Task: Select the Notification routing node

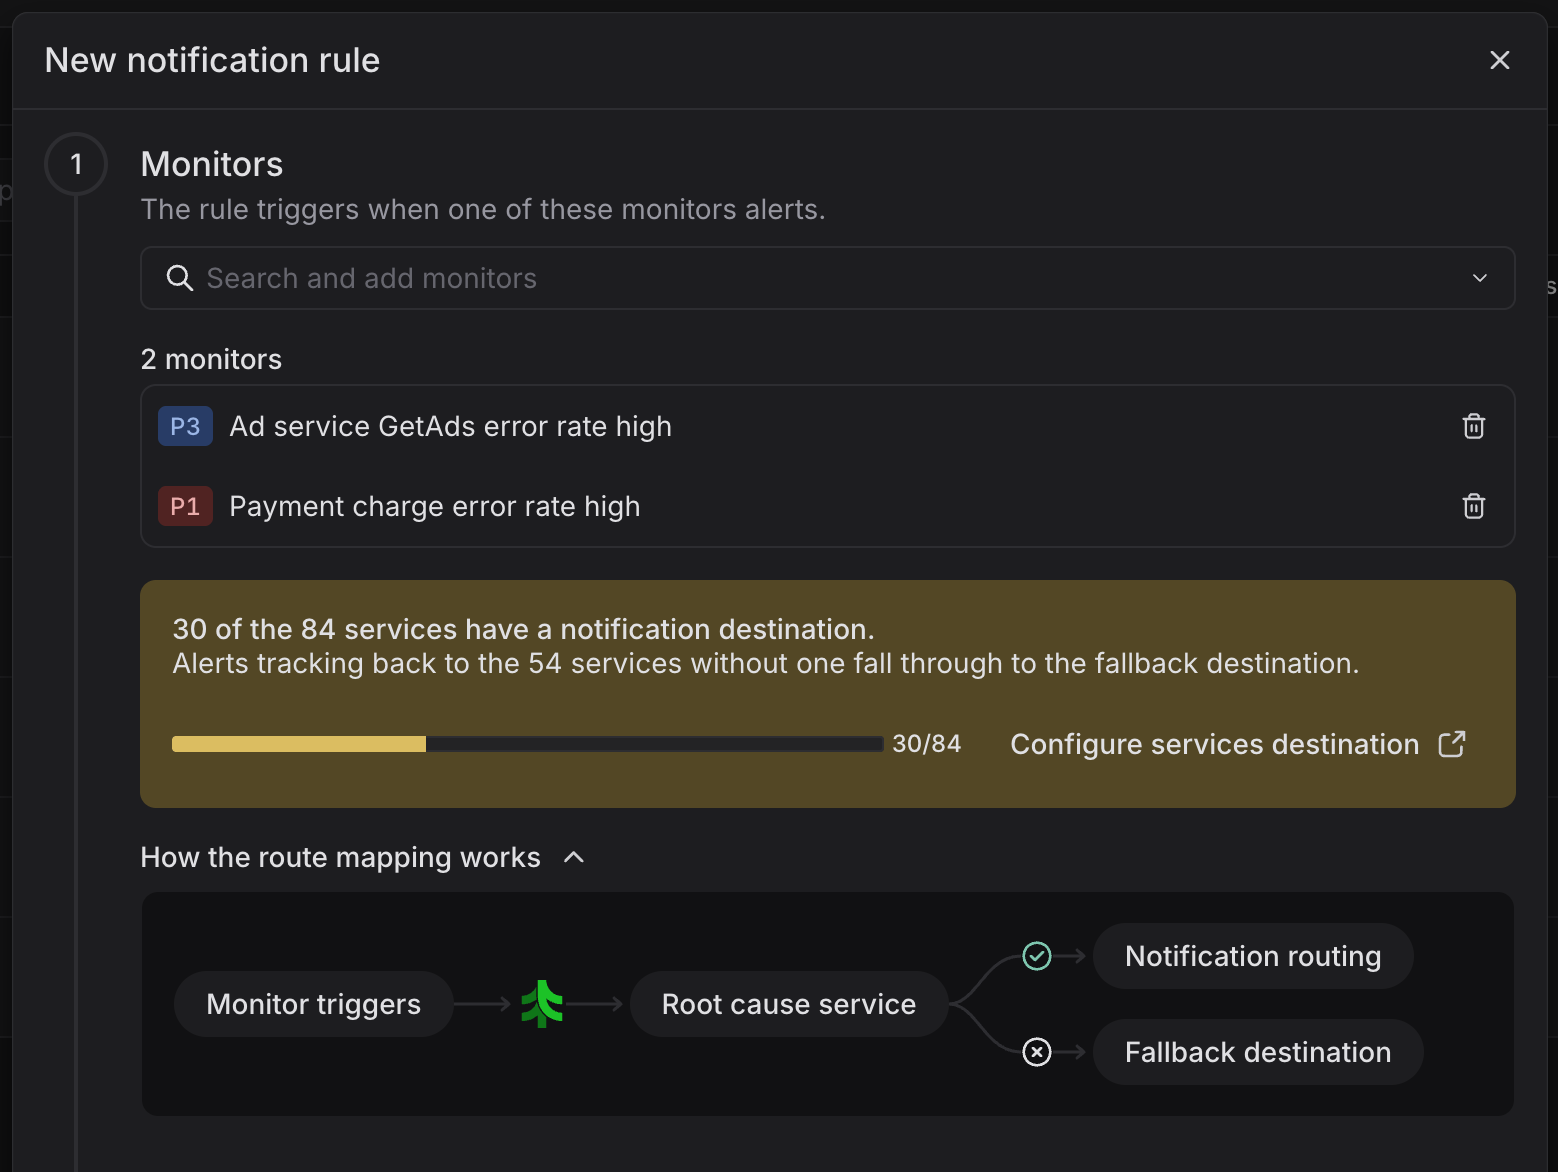Action: pos(1253,956)
